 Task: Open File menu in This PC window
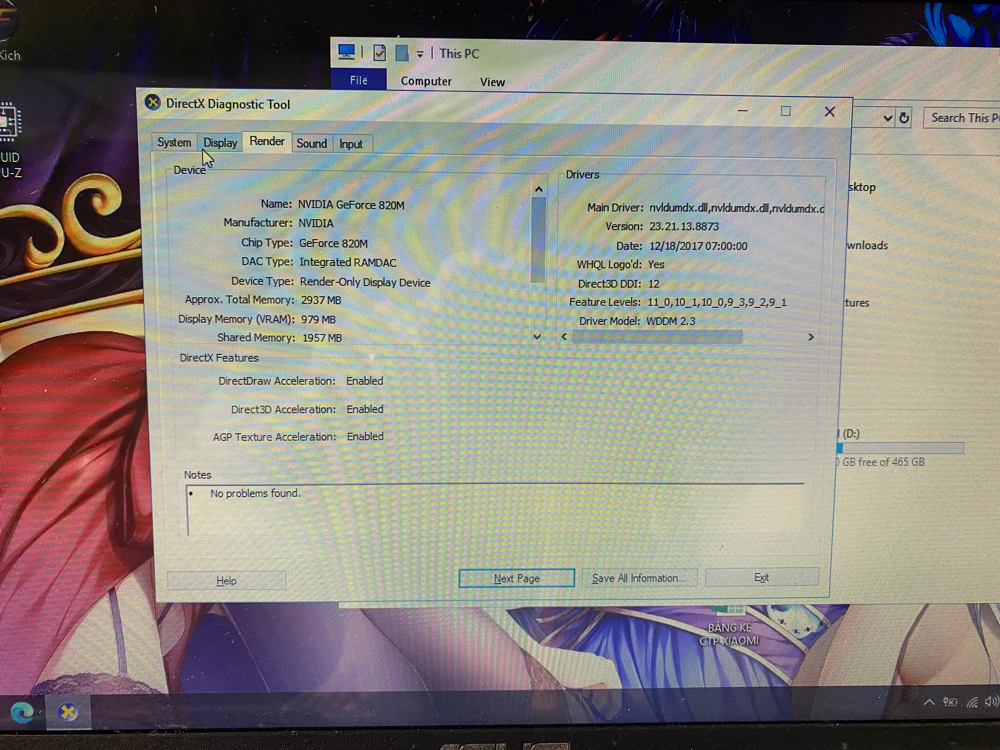[358, 80]
